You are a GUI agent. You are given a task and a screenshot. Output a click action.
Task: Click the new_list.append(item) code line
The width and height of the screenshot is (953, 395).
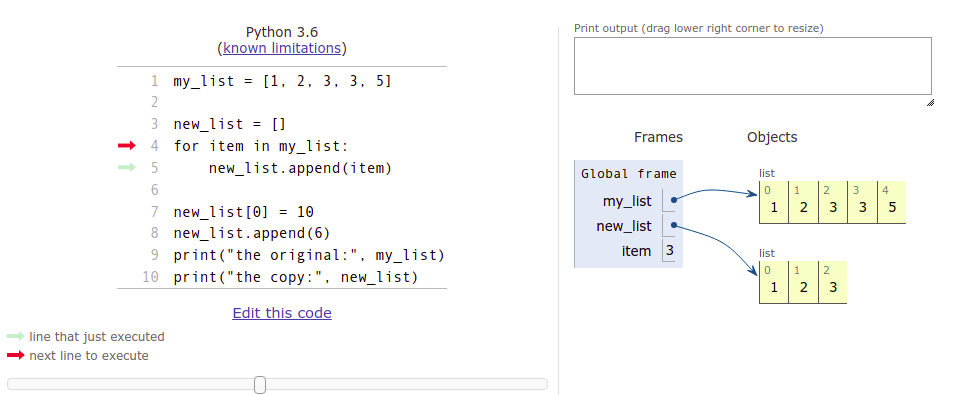click(300, 168)
